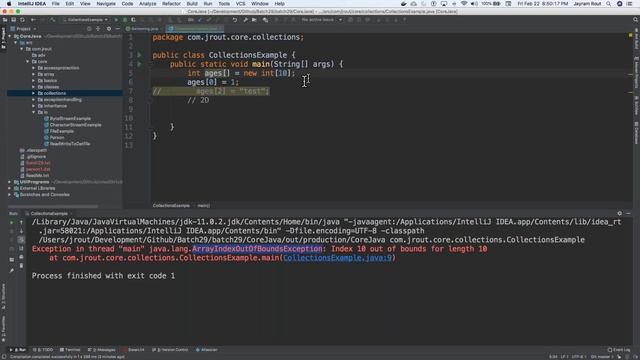This screenshot has width=640, height=360.
Task: Expand the exceptionhandling package
Action: 33,100
